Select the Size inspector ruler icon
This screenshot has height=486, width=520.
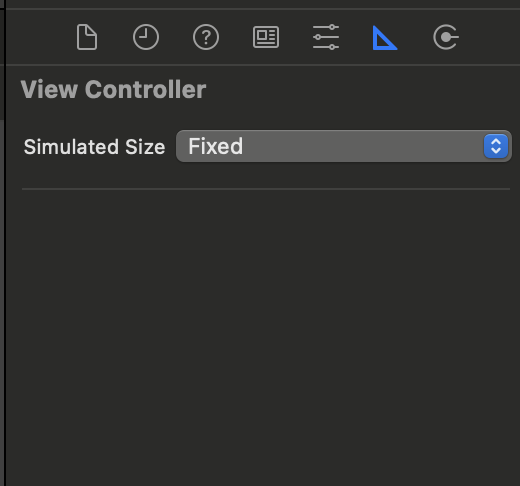pyautogui.click(x=385, y=38)
